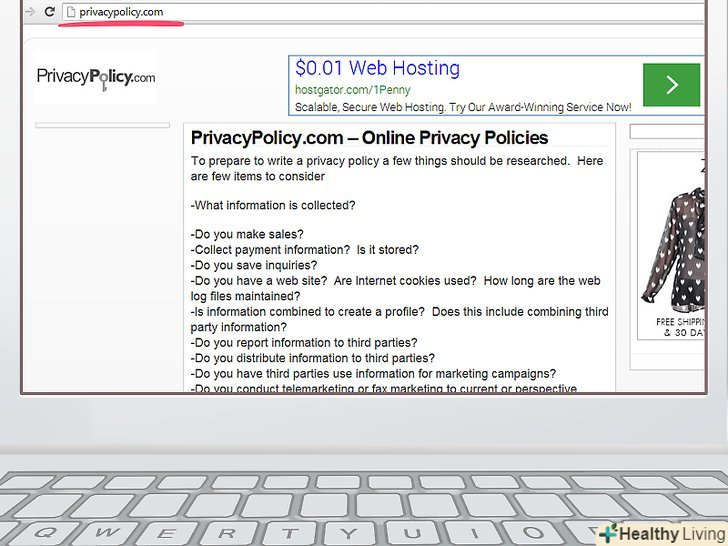Click the line '-Collect payment information? Is it stored?'
This screenshot has width=728, height=546.
click(304, 250)
